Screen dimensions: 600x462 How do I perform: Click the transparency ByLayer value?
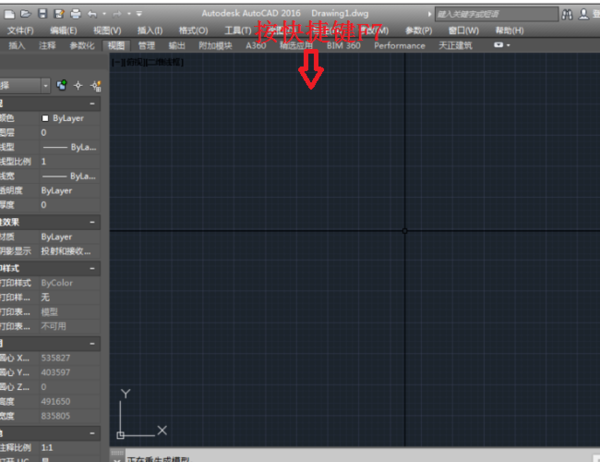pos(70,191)
